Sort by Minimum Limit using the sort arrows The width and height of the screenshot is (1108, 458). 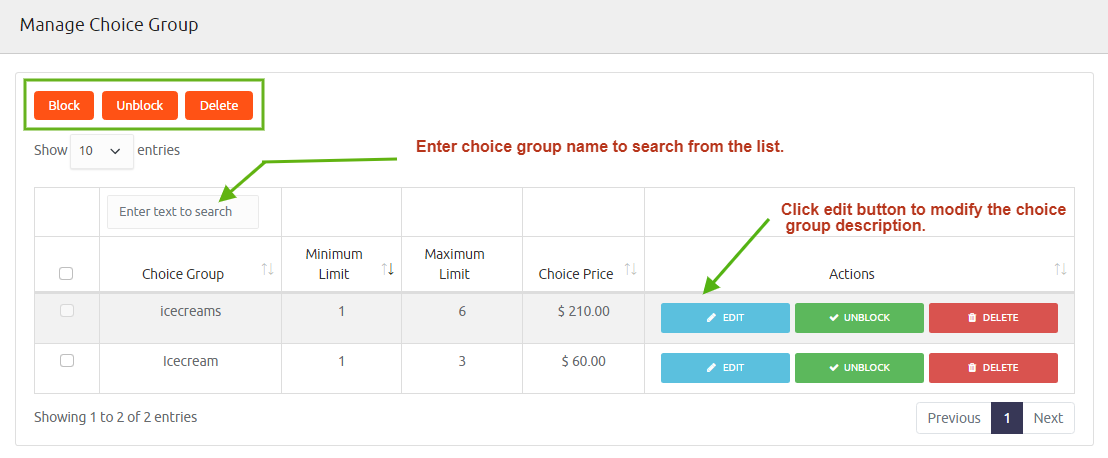click(x=388, y=269)
